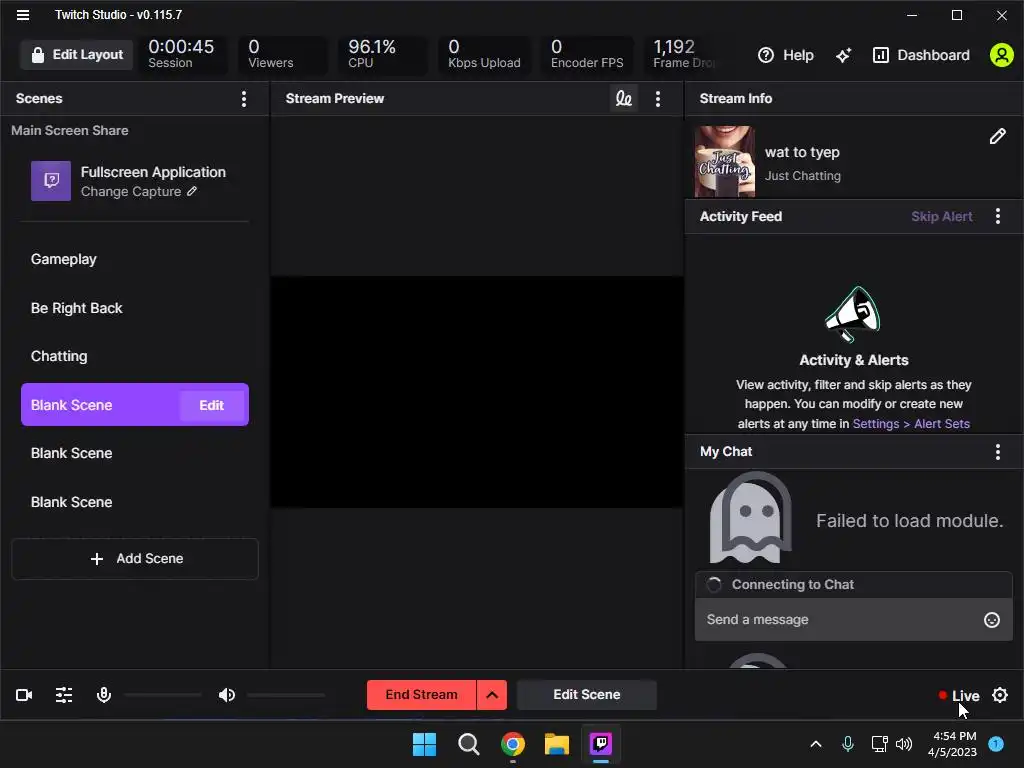Adjust the microphone volume slider

163,695
